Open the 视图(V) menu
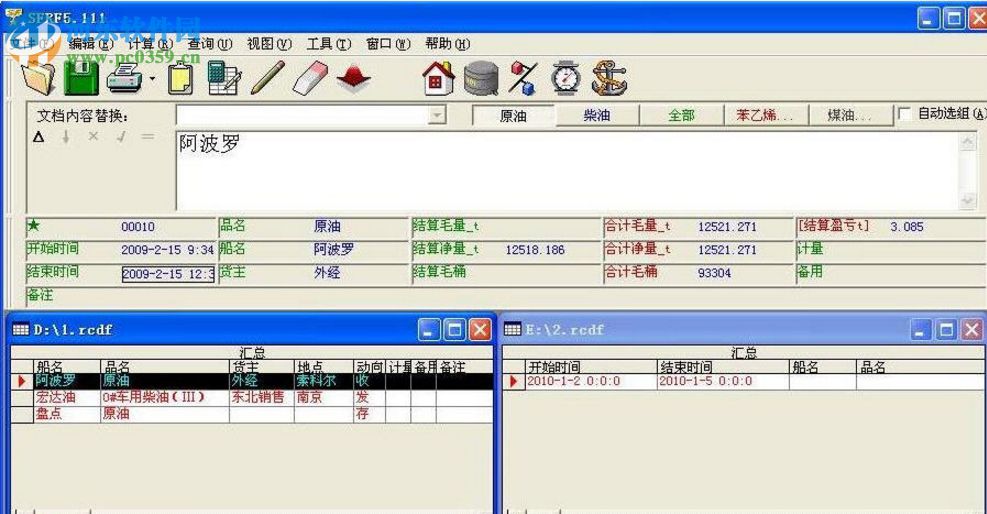Image resolution: width=987 pixels, height=514 pixels. [269, 44]
